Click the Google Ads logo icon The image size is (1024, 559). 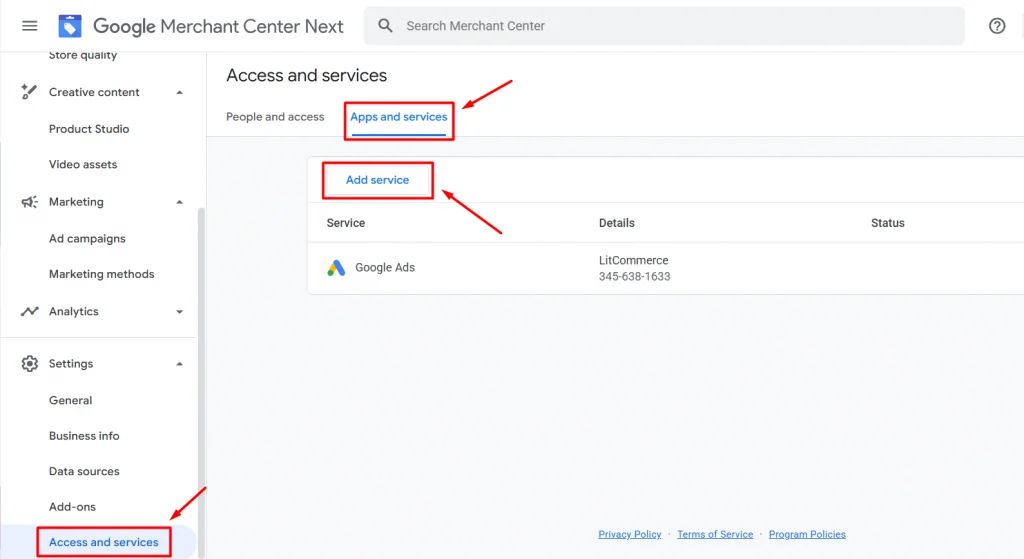pos(336,268)
